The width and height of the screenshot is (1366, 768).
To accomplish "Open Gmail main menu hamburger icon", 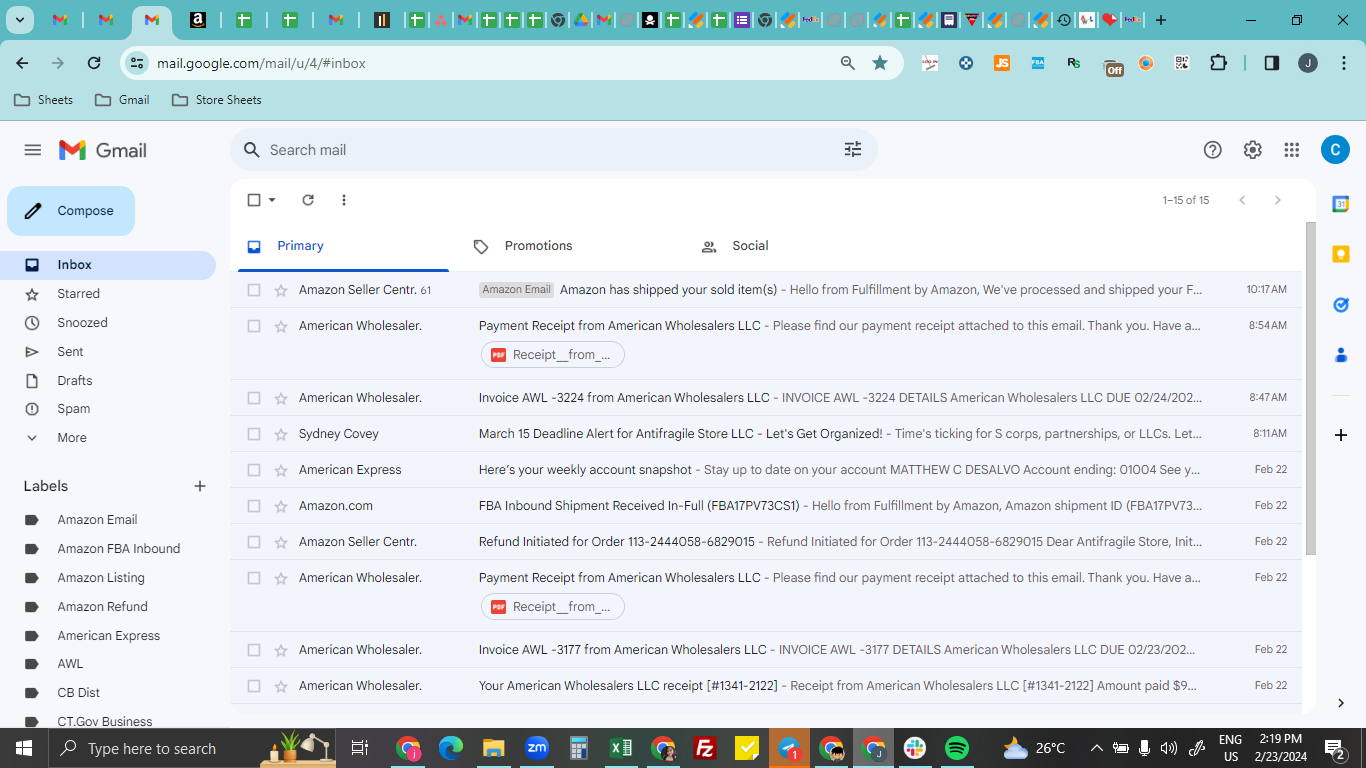I will 33,150.
